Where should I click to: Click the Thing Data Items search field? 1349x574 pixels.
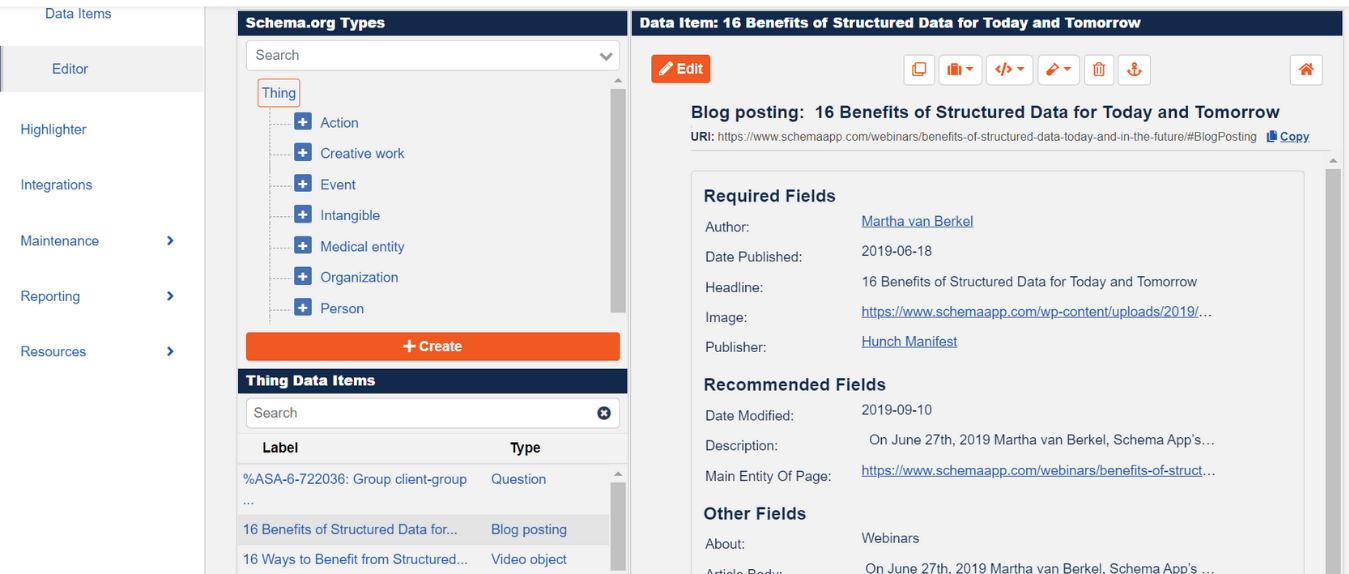click(420, 413)
